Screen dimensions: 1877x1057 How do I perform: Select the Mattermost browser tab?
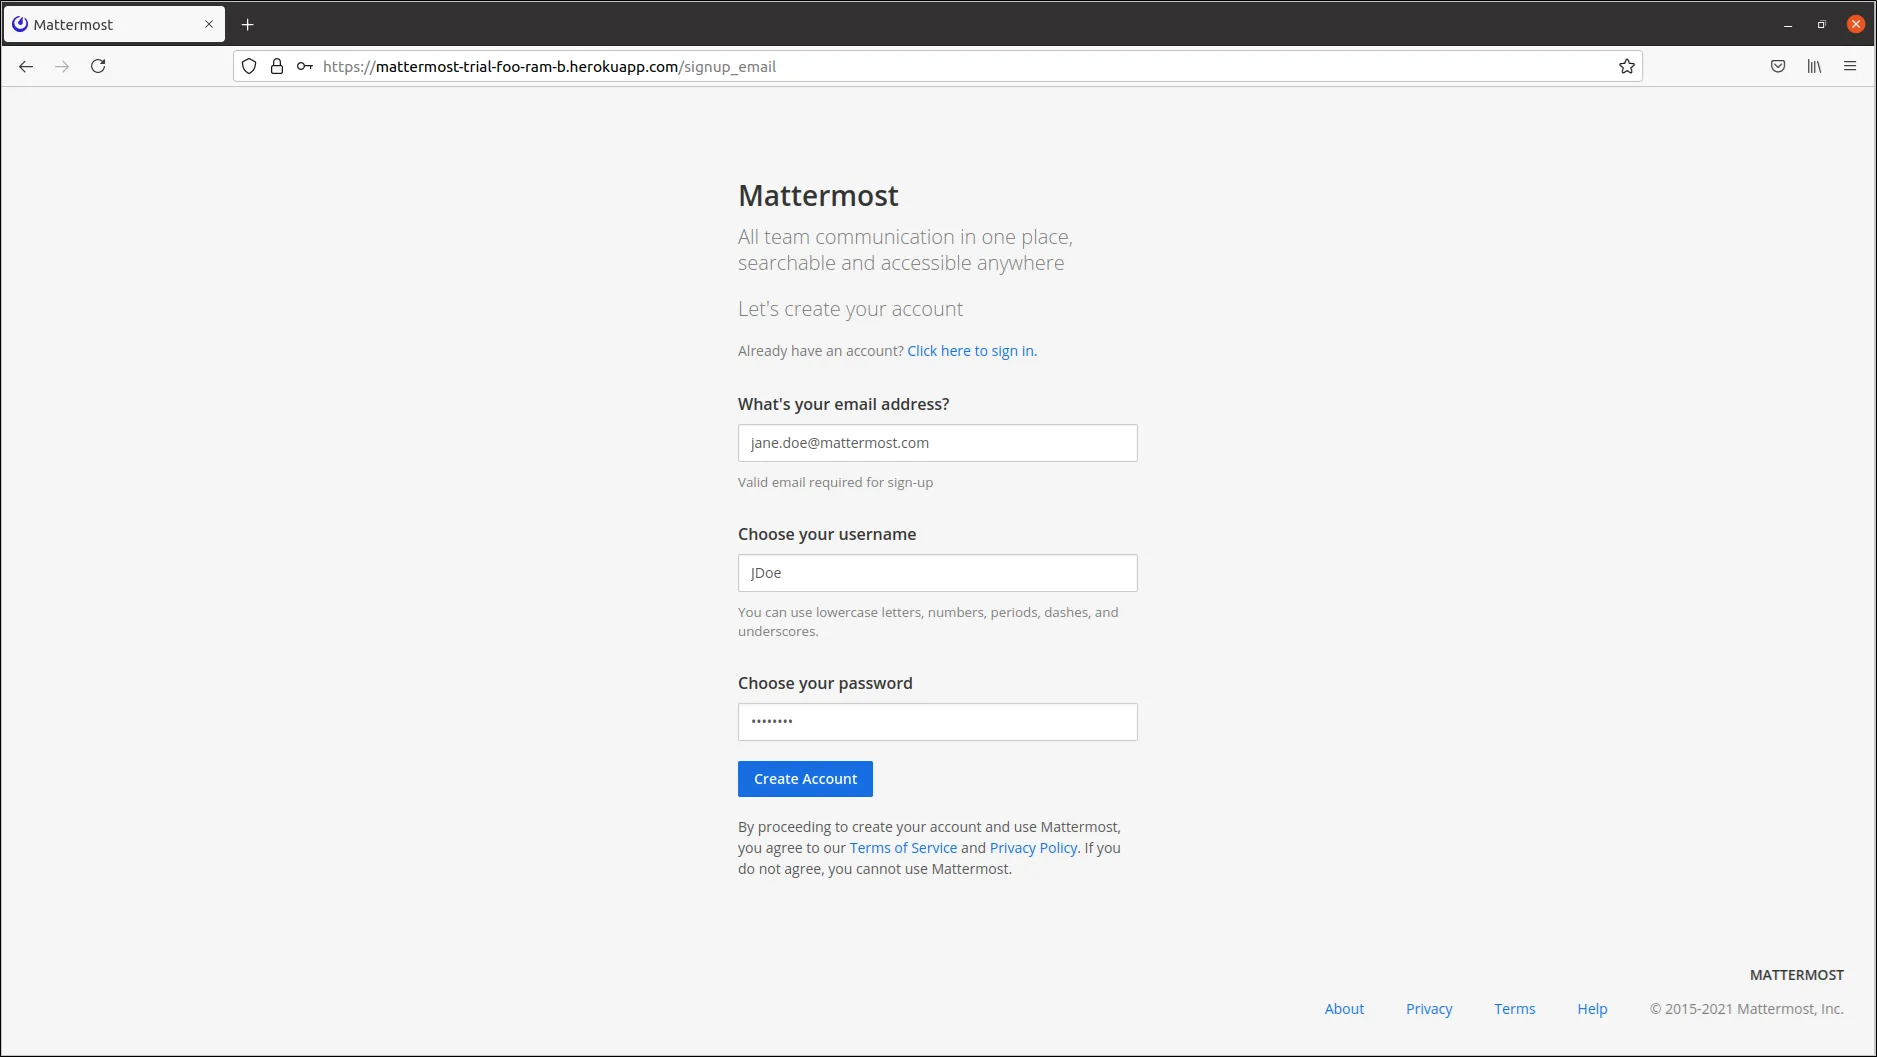[x=114, y=24]
